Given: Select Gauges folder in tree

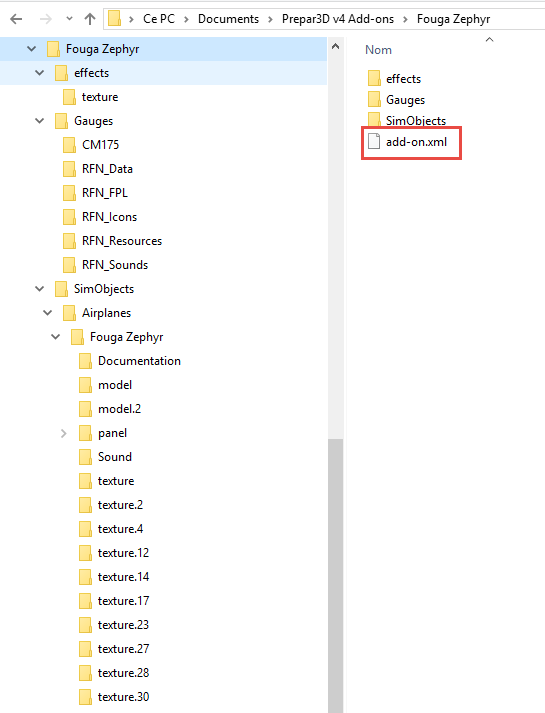Looking at the screenshot, I should point(93,121).
